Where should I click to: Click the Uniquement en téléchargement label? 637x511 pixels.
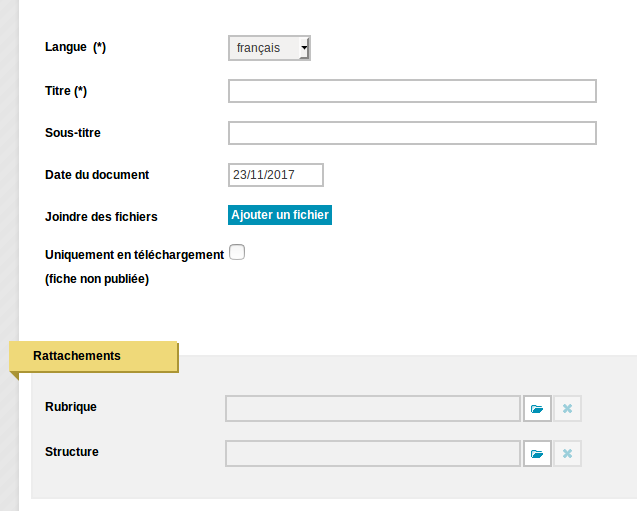[x=134, y=255]
